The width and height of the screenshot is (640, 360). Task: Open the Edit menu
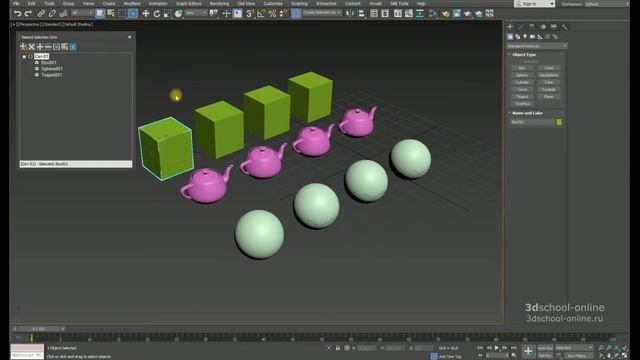31,4
